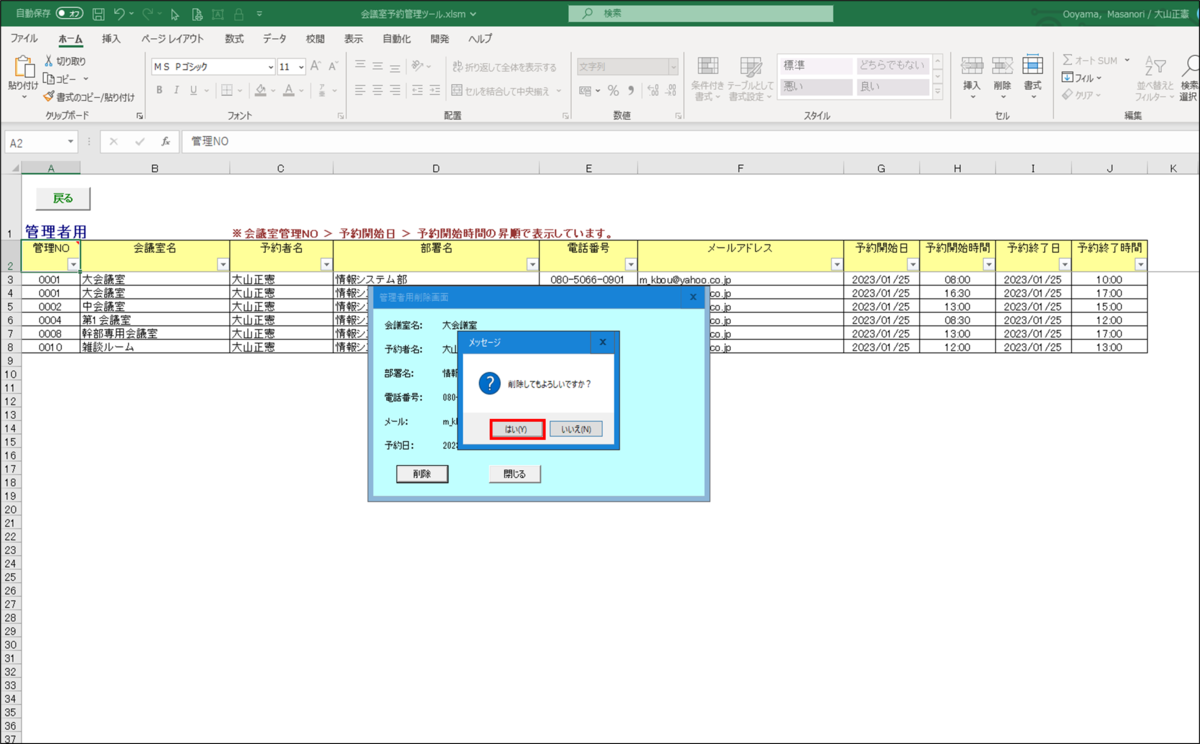Click the green 戻る button
Image resolution: width=1200 pixels, height=744 pixels.
pyautogui.click(x=63, y=199)
